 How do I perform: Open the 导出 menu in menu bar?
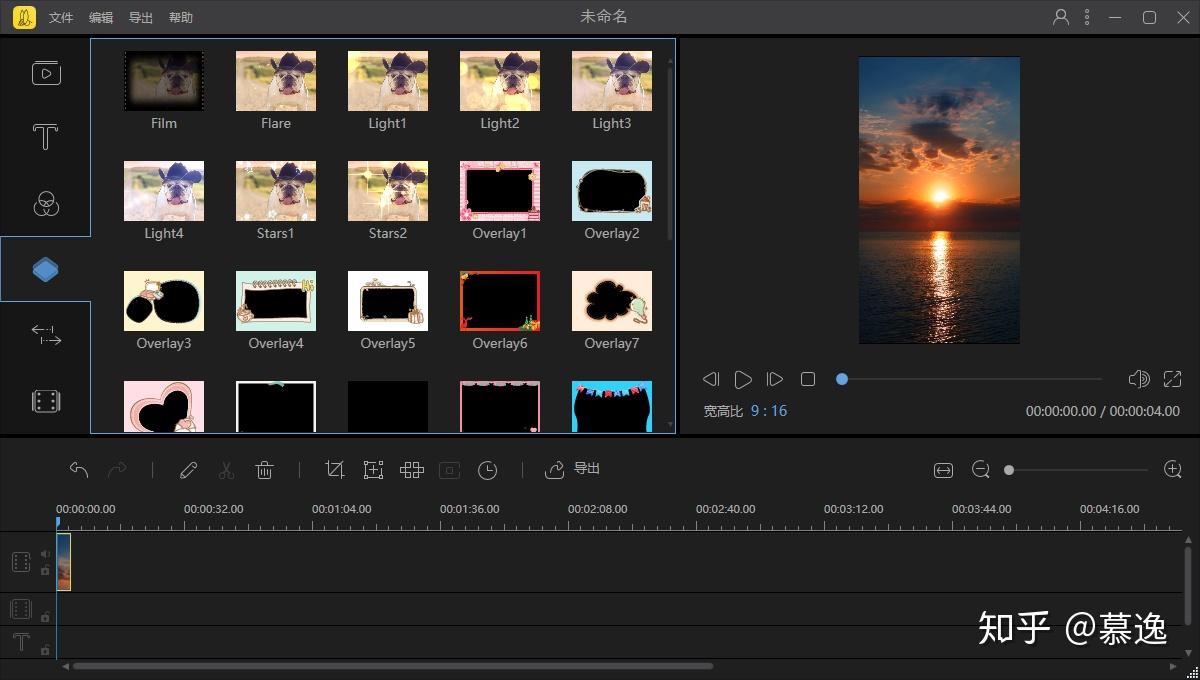[141, 18]
